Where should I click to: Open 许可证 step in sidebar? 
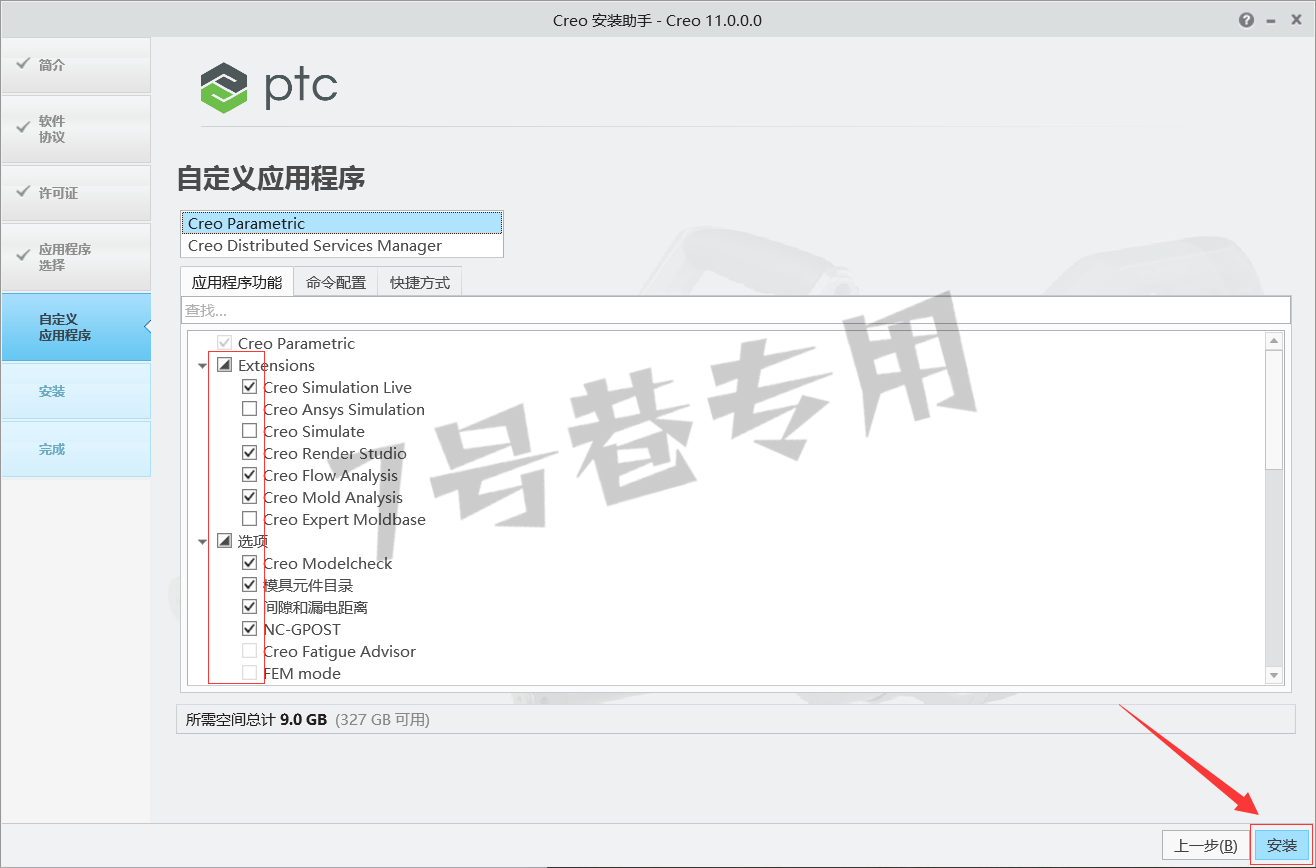coord(76,193)
